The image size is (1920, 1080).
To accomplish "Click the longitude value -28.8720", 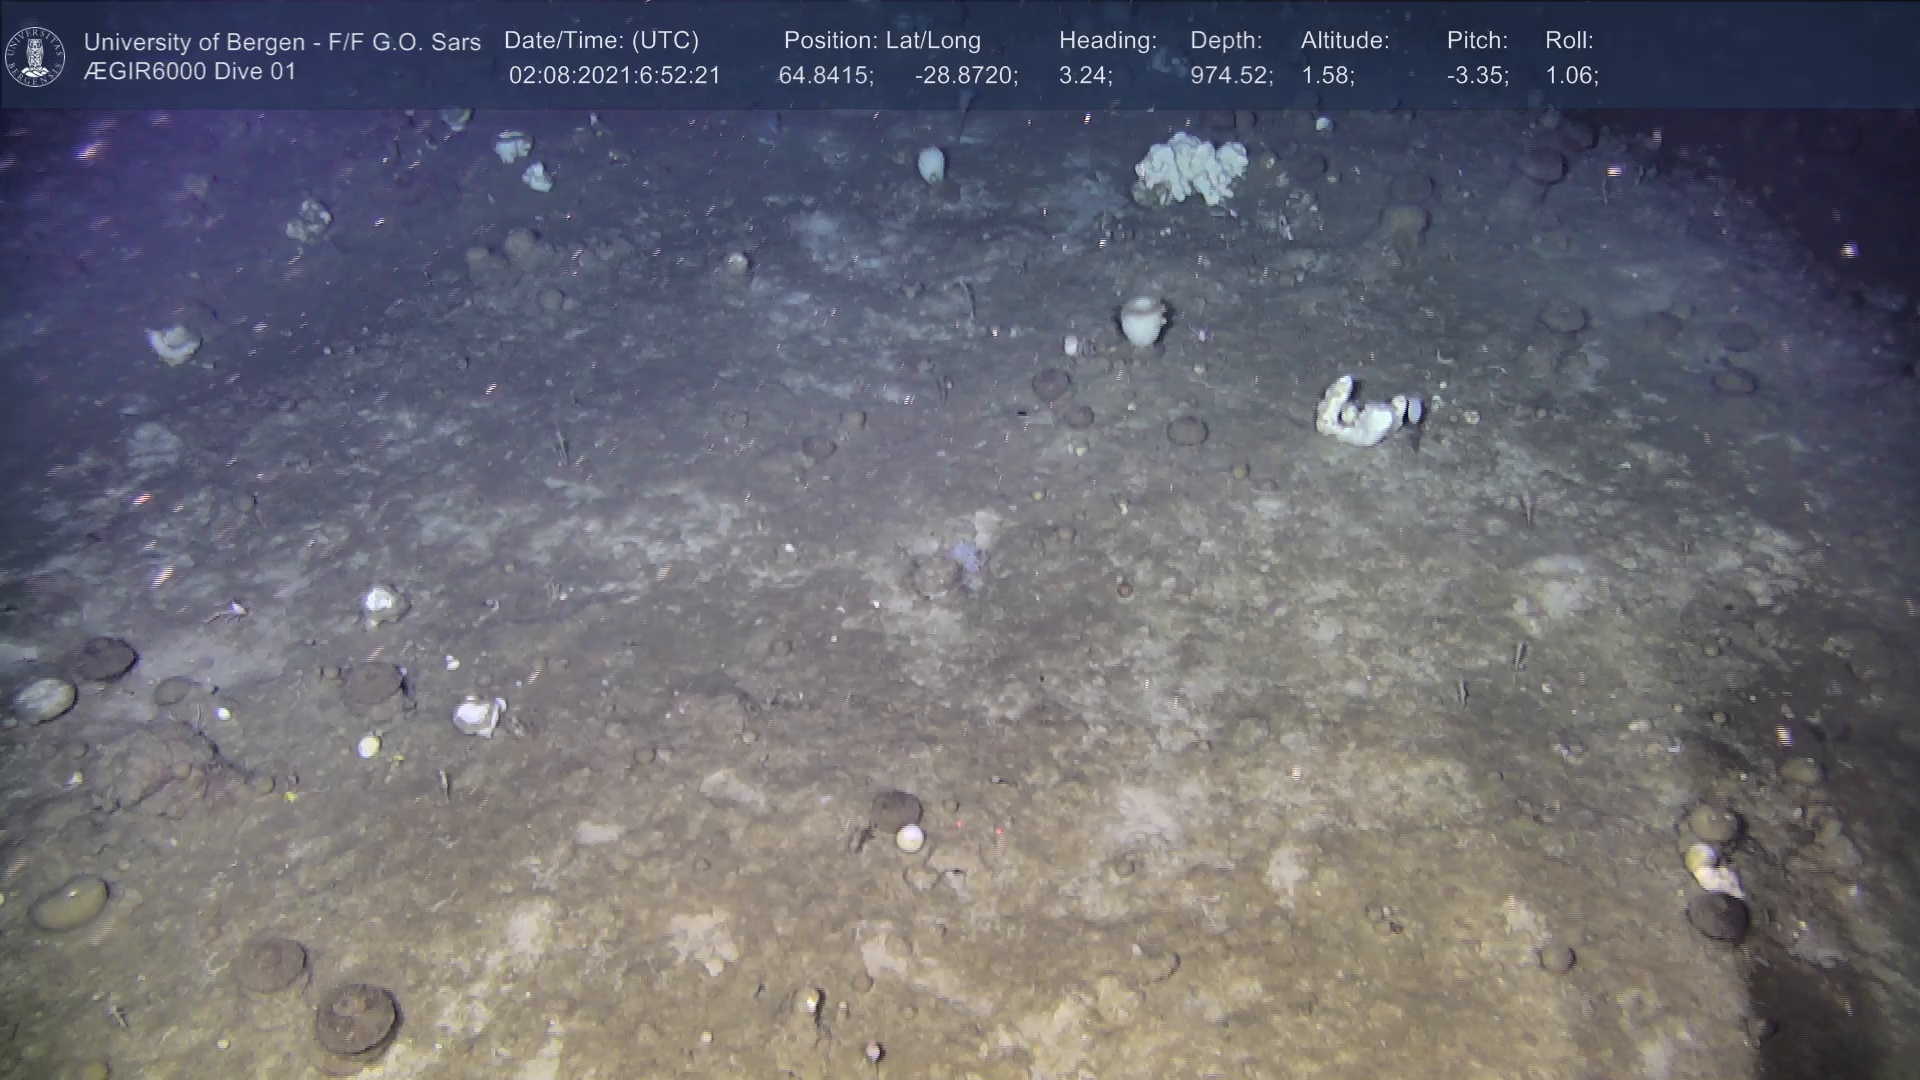I will point(966,75).
